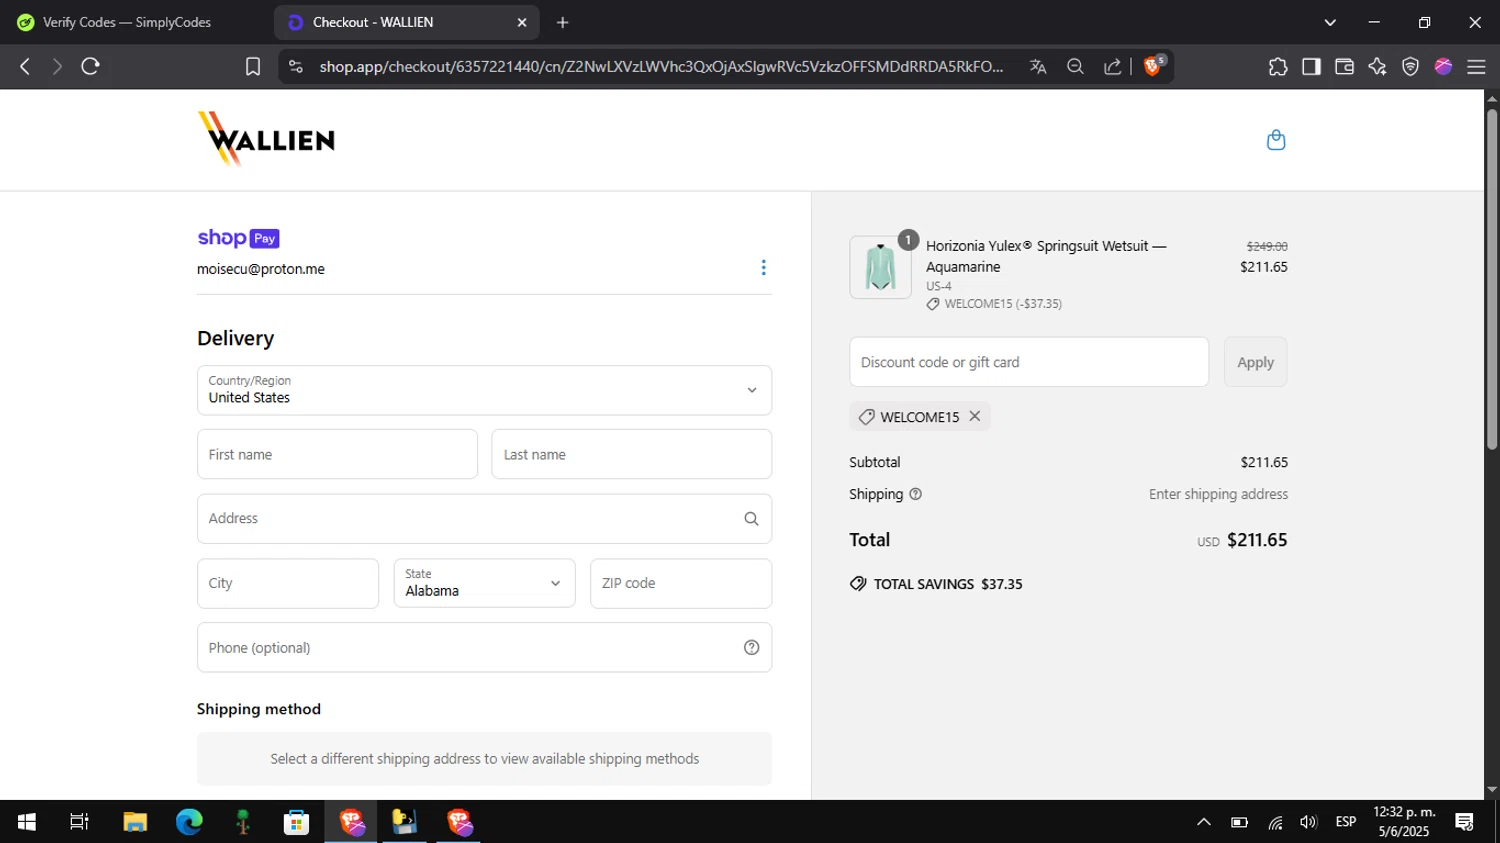This screenshot has height=843, width=1500.
Task: Click the browser back arrow
Action: 25,66
